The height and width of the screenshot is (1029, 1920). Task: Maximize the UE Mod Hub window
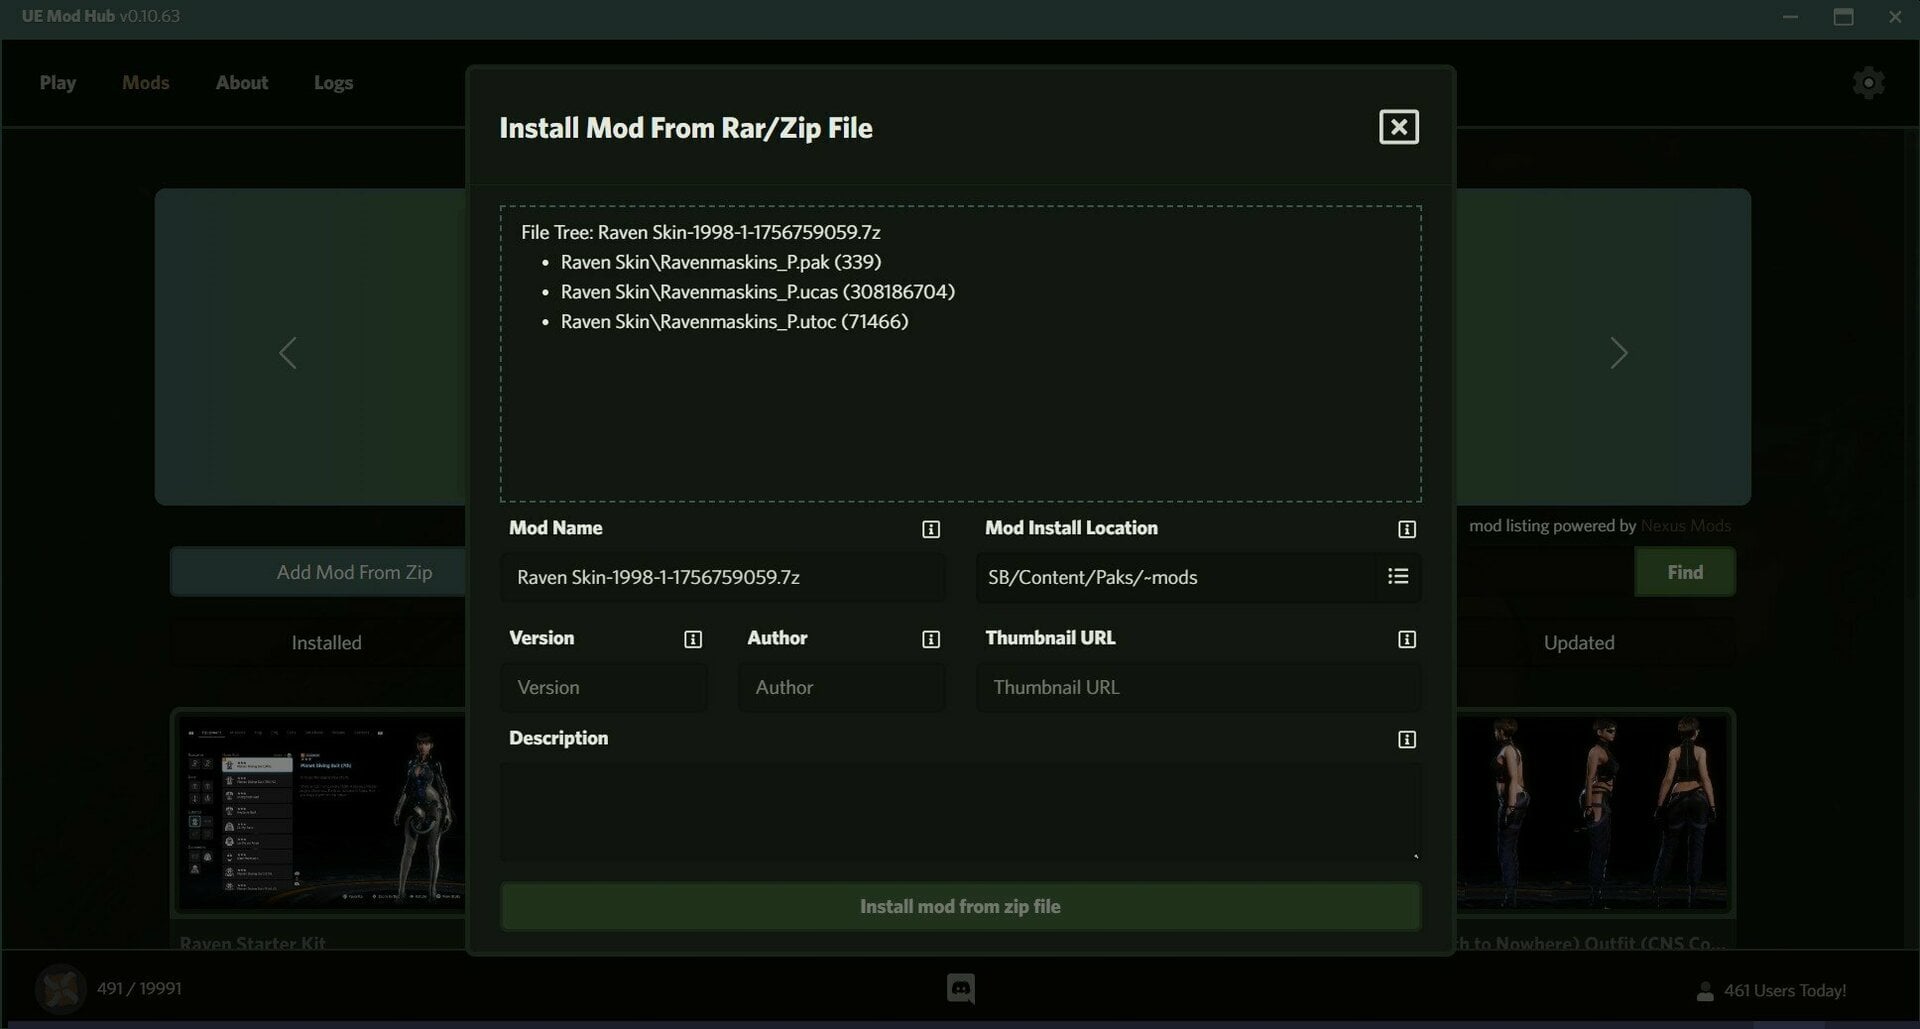(x=1843, y=17)
